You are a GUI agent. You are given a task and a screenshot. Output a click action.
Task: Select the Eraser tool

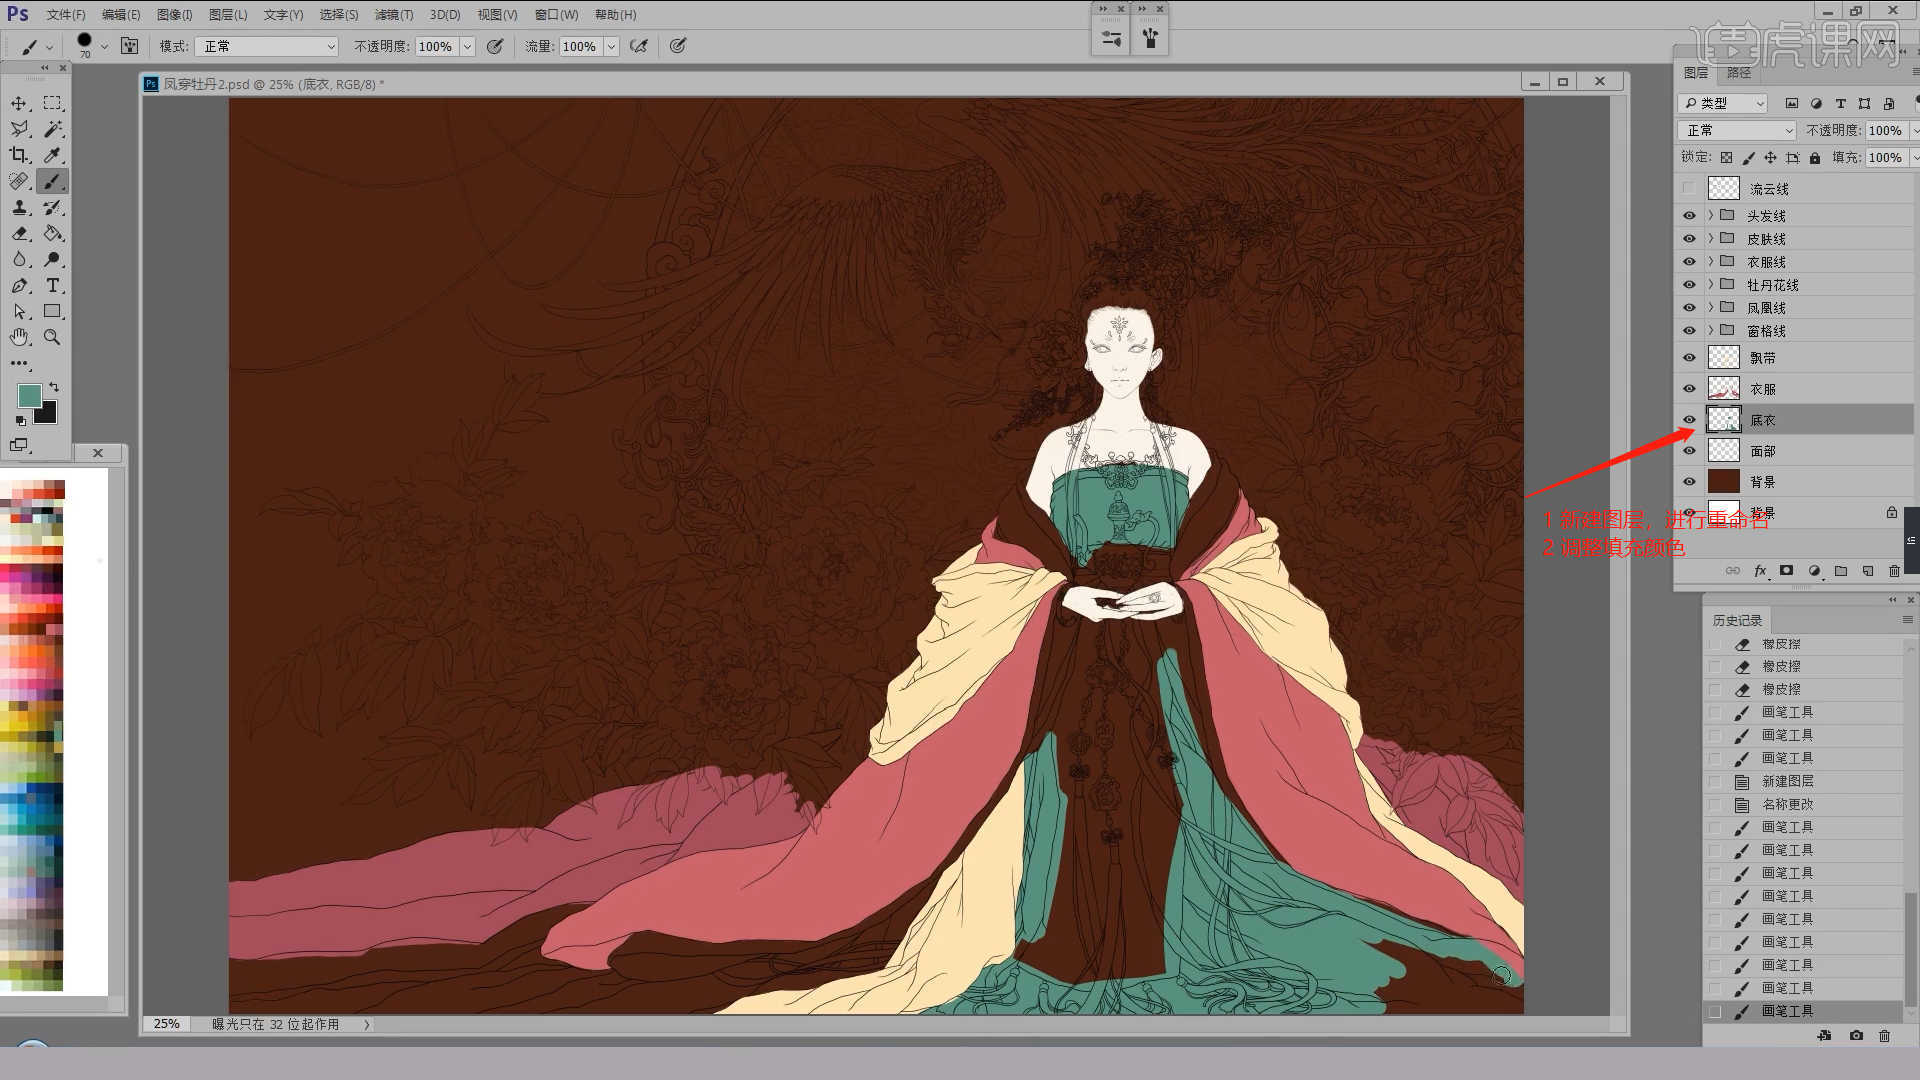coord(19,233)
